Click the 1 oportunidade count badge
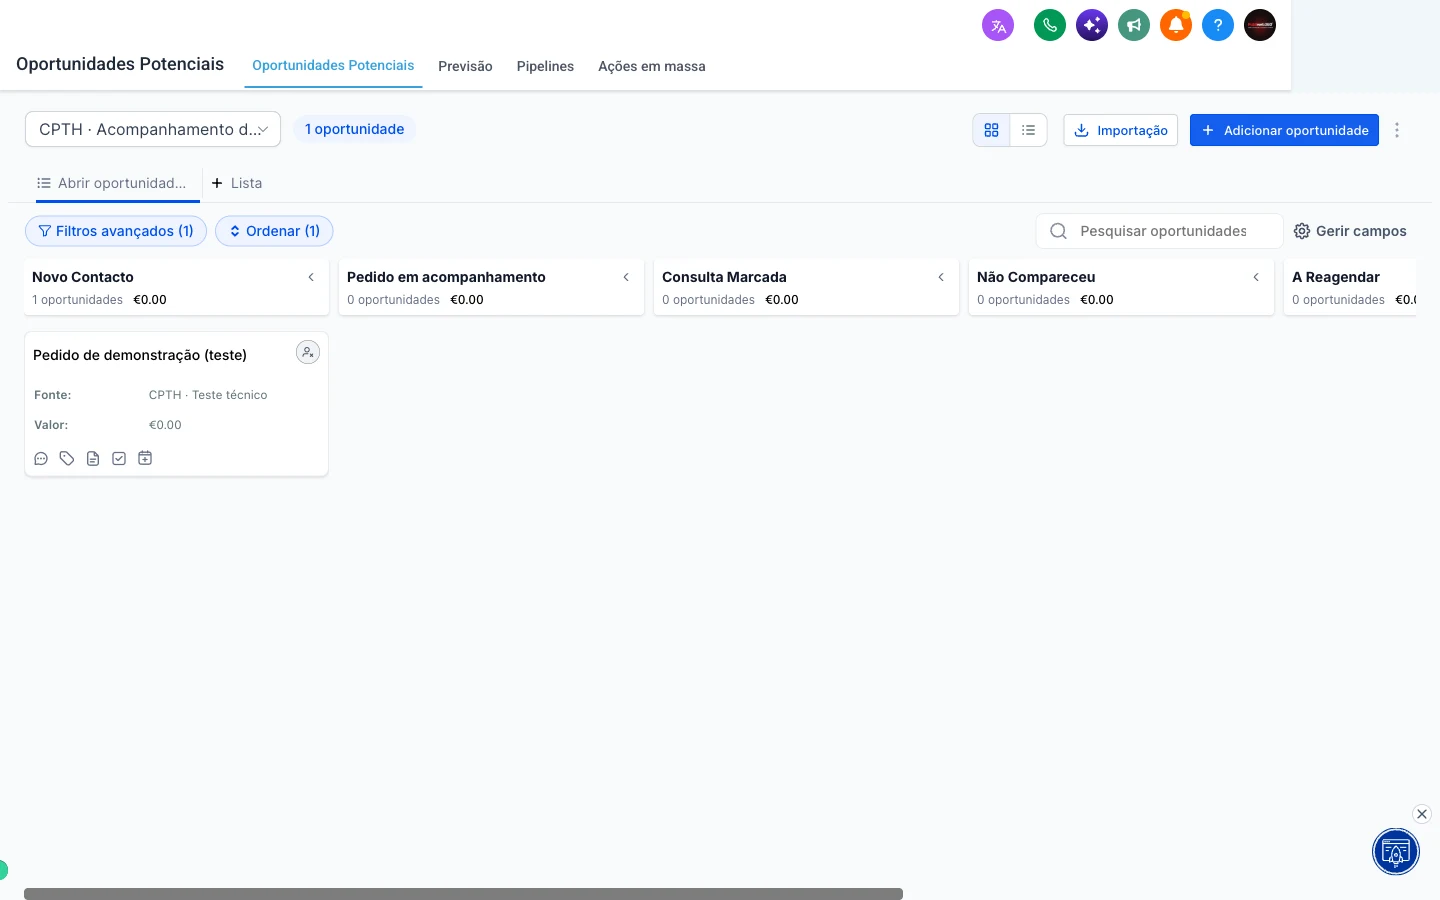 pyautogui.click(x=354, y=129)
